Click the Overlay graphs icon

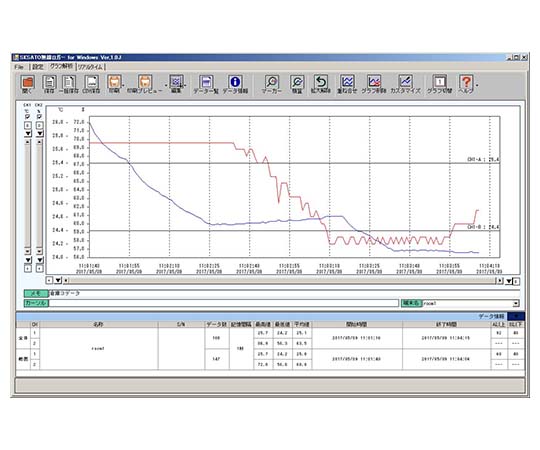click(x=347, y=82)
